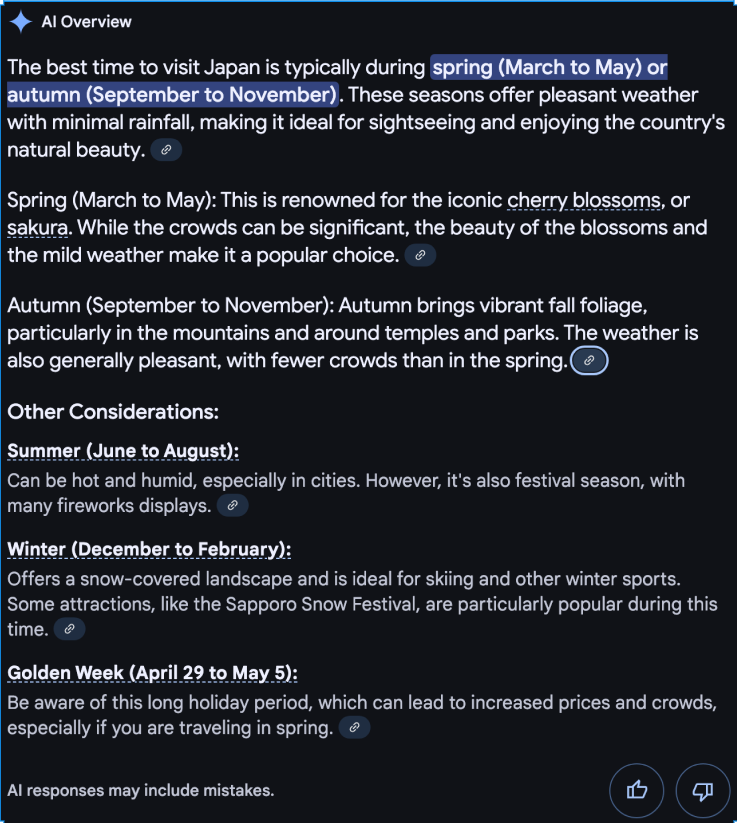Open source link after 'popular choice'

click(x=420, y=255)
